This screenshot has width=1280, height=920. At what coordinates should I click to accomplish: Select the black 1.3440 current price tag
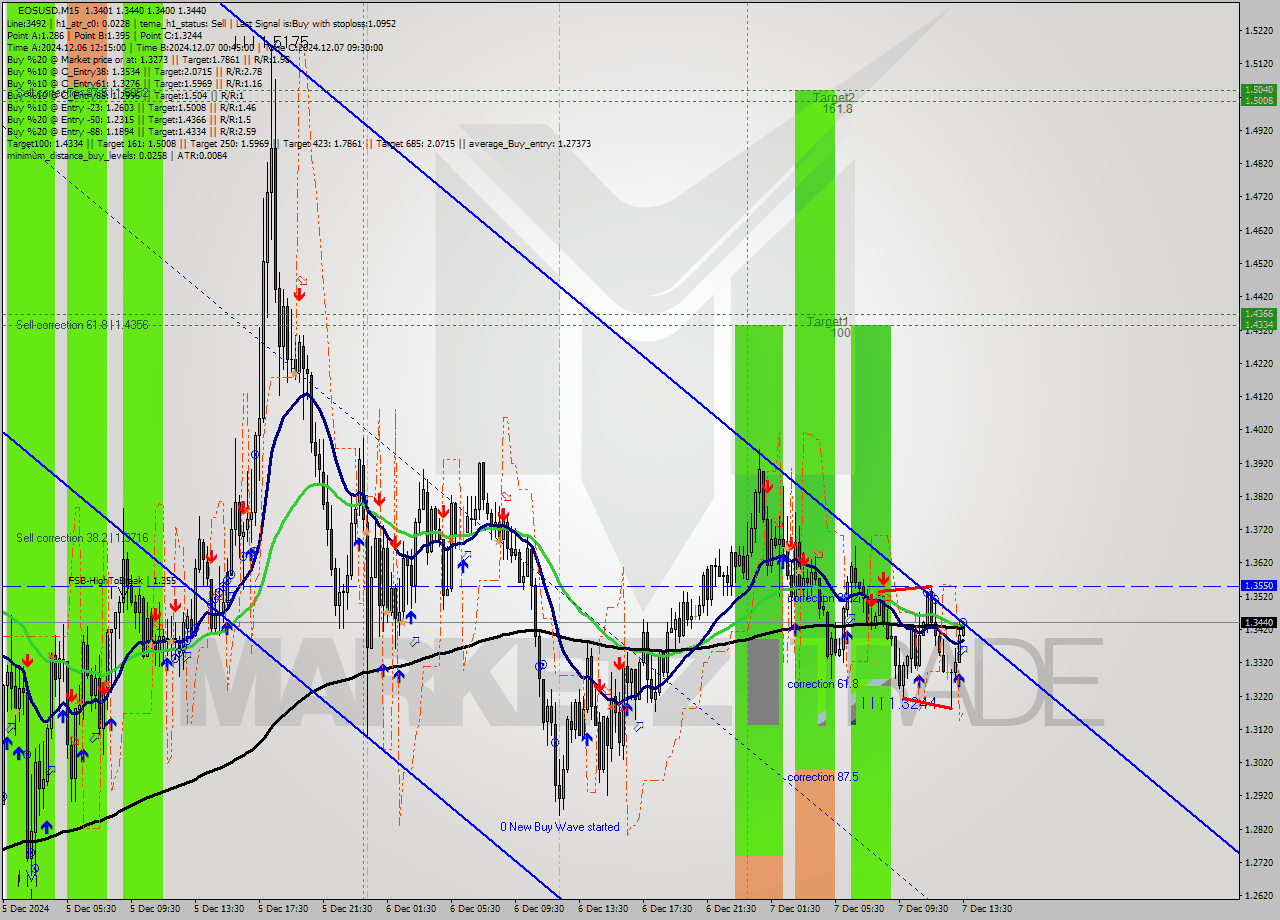coord(1257,622)
